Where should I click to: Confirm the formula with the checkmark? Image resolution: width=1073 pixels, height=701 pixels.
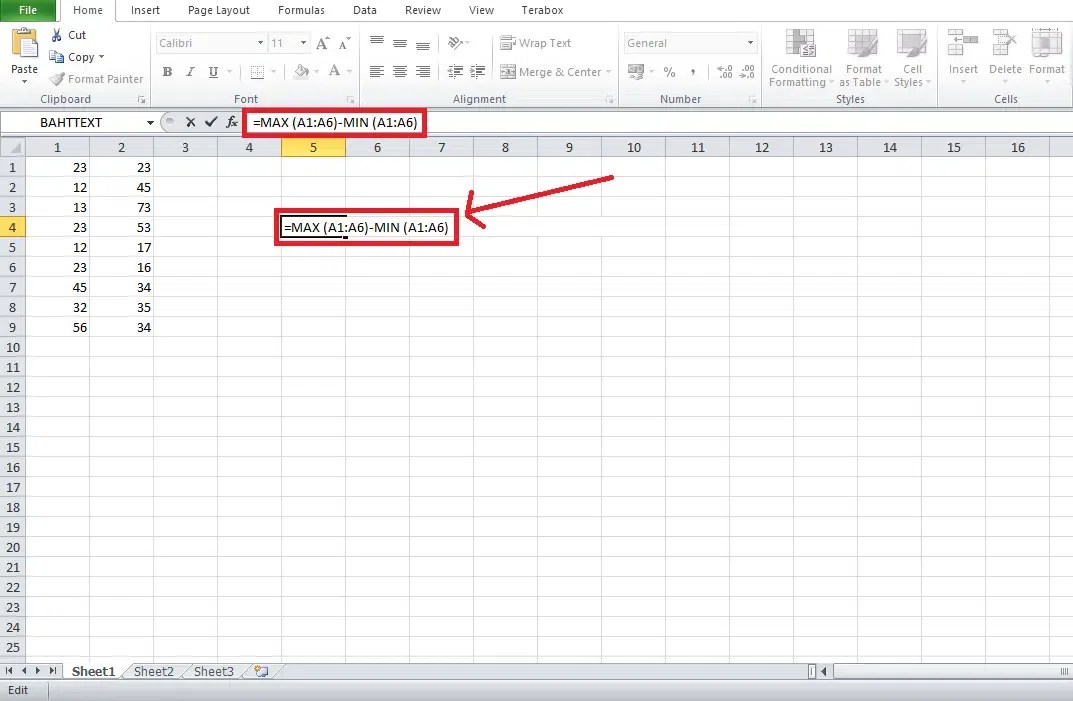211,122
